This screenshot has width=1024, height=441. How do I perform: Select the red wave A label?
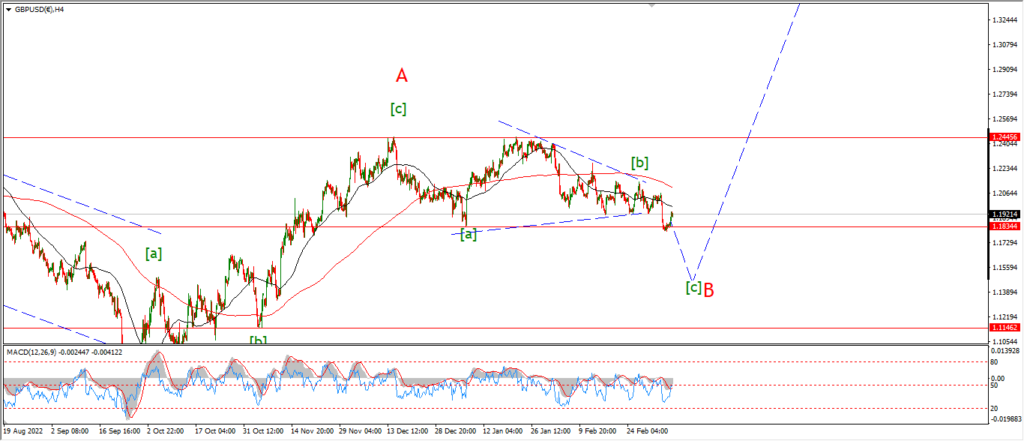(402, 76)
